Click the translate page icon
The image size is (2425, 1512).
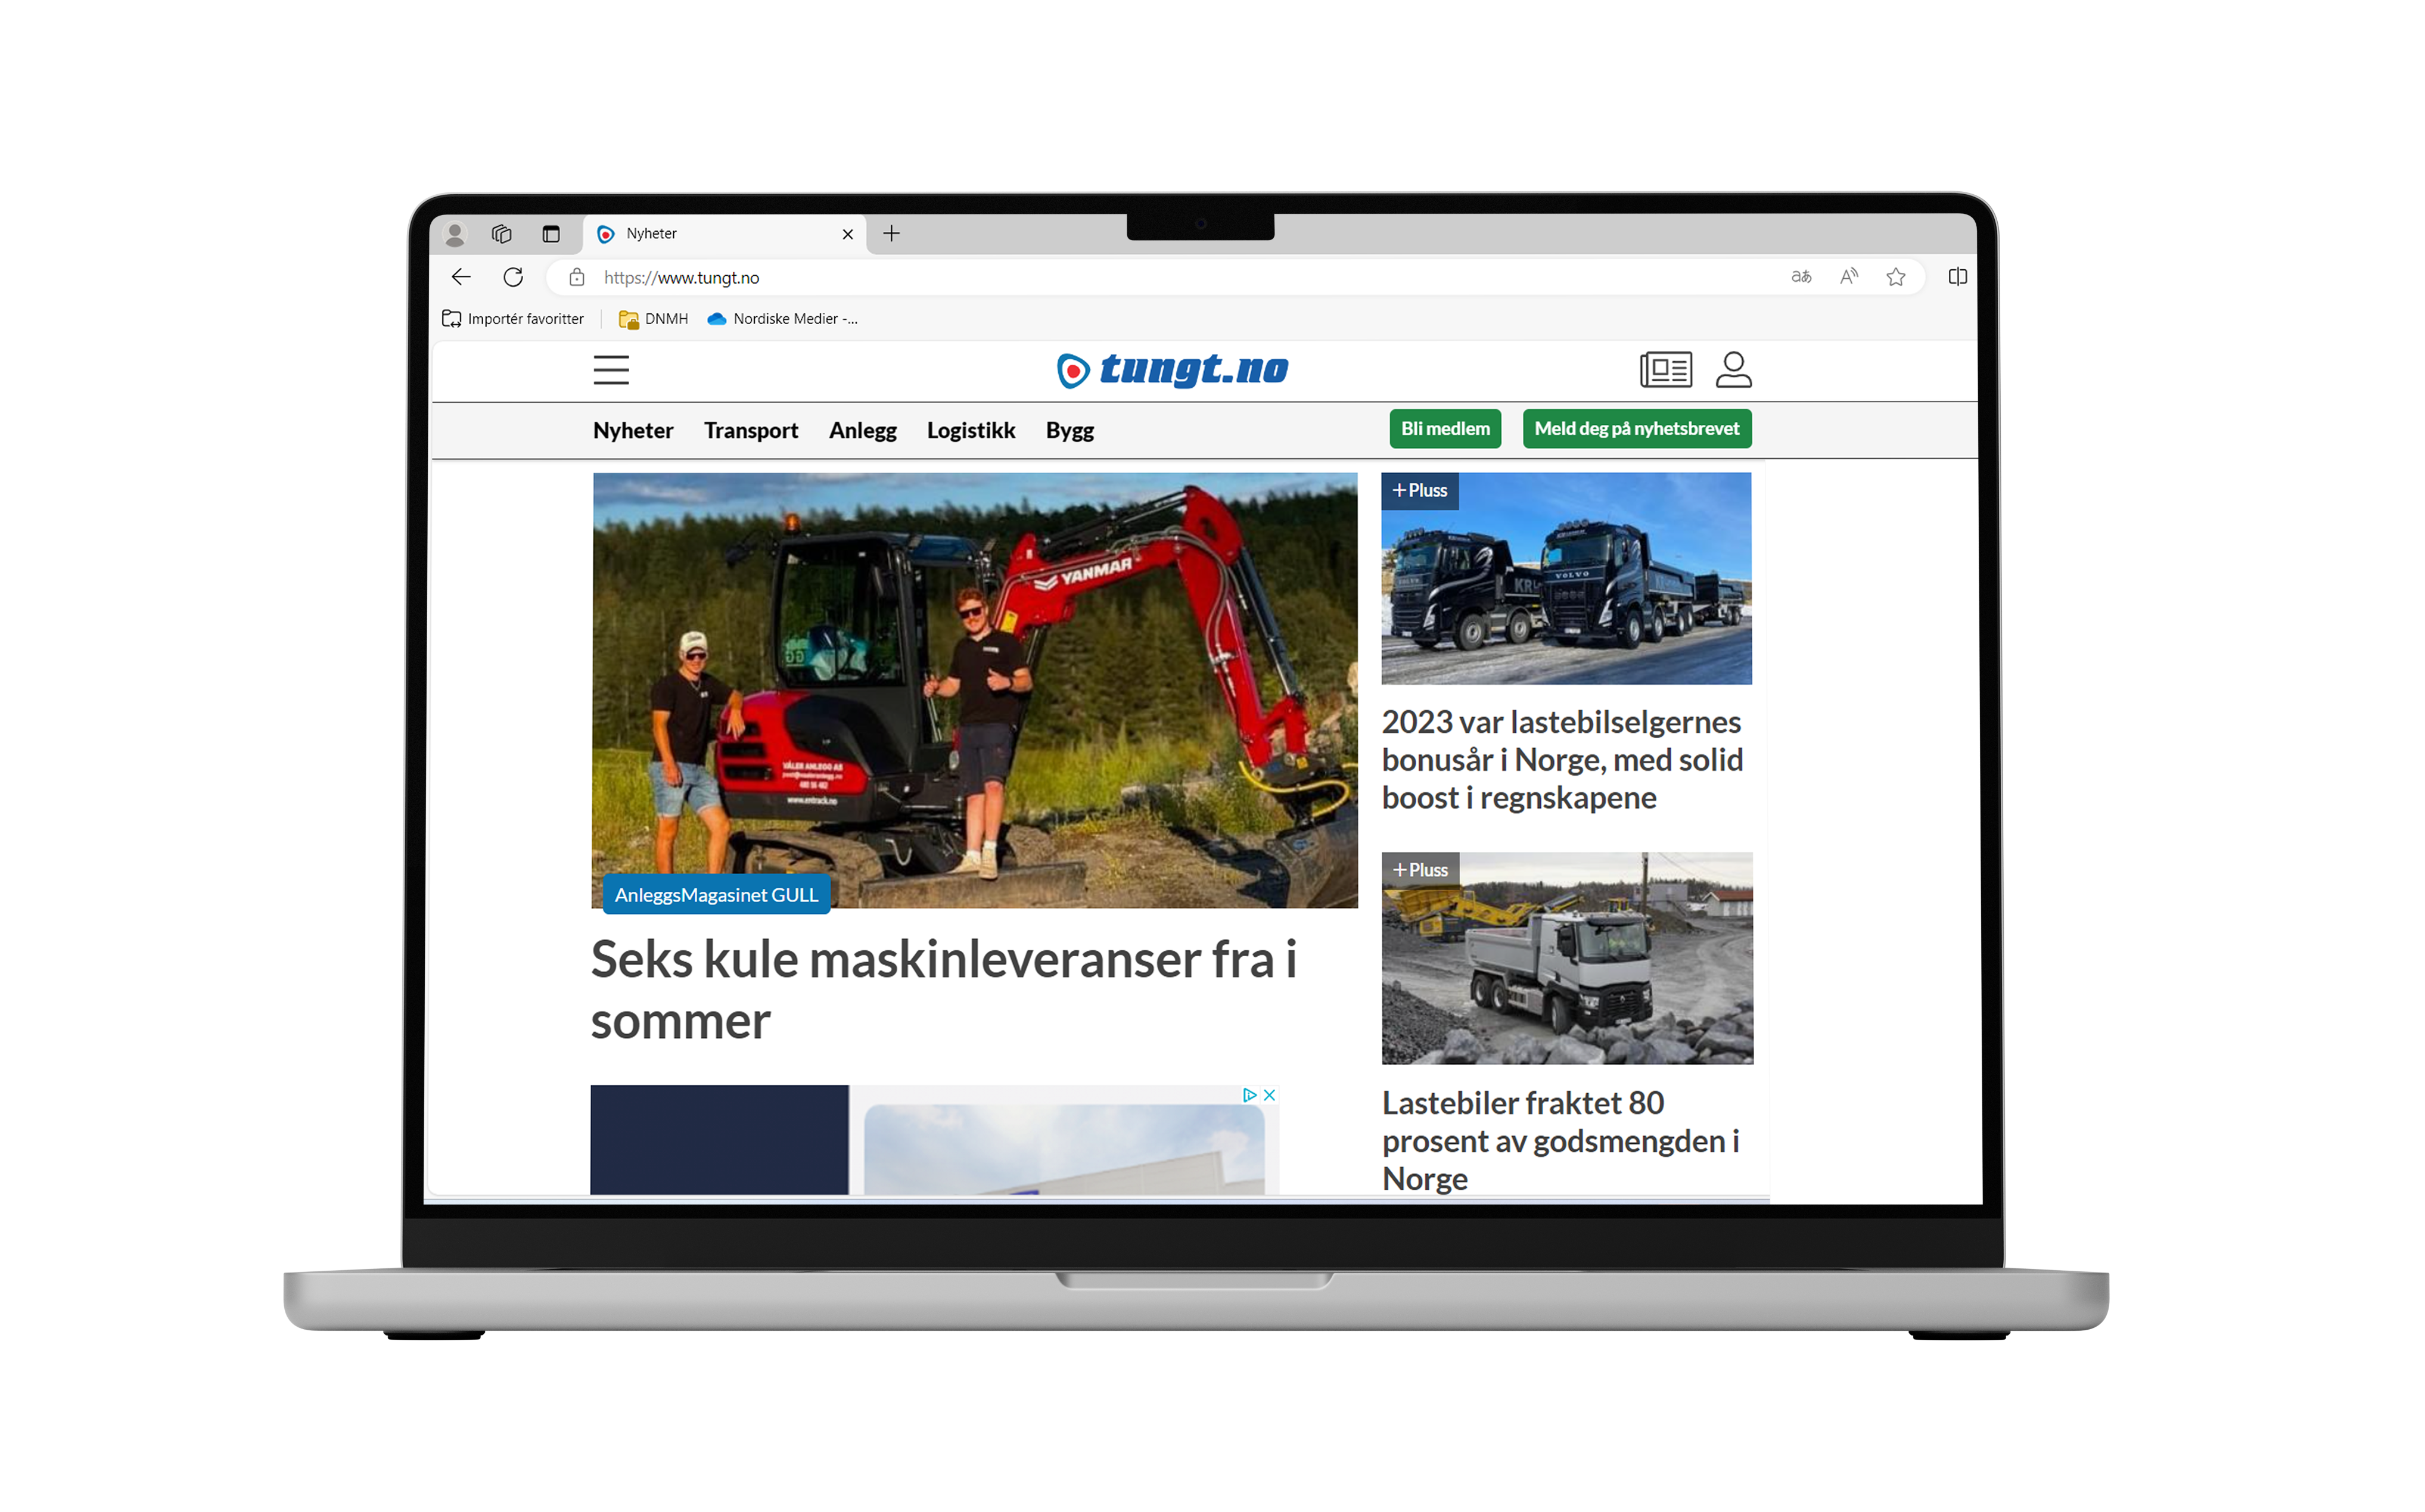pos(1801,277)
